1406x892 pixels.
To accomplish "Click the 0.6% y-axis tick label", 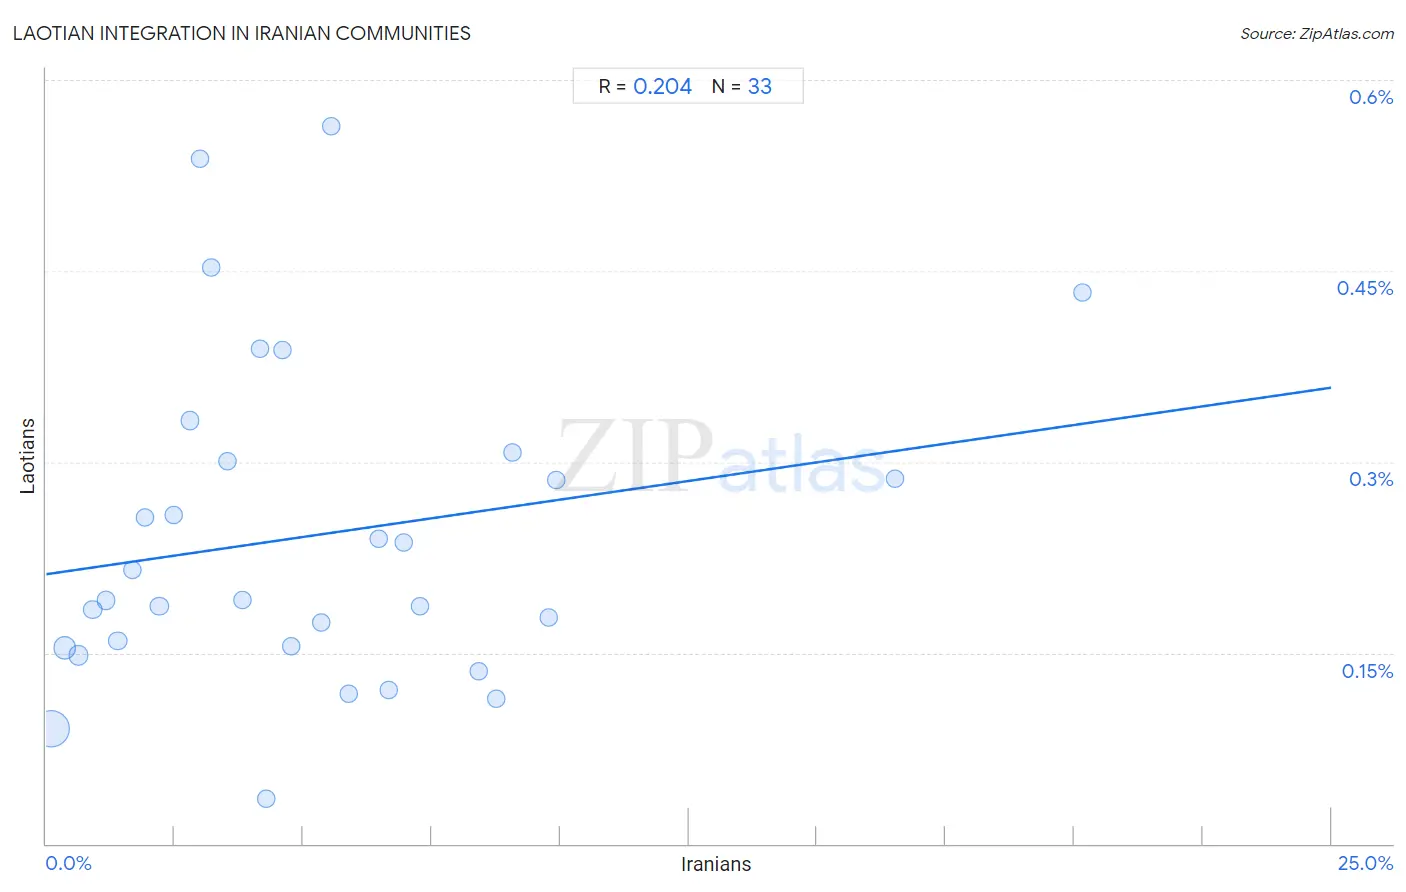I will [x=1371, y=97].
